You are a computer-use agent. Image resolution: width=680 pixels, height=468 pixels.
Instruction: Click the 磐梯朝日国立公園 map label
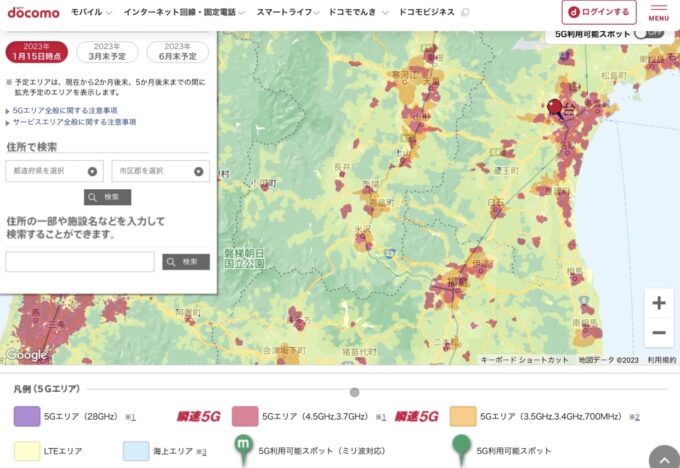(244, 259)
